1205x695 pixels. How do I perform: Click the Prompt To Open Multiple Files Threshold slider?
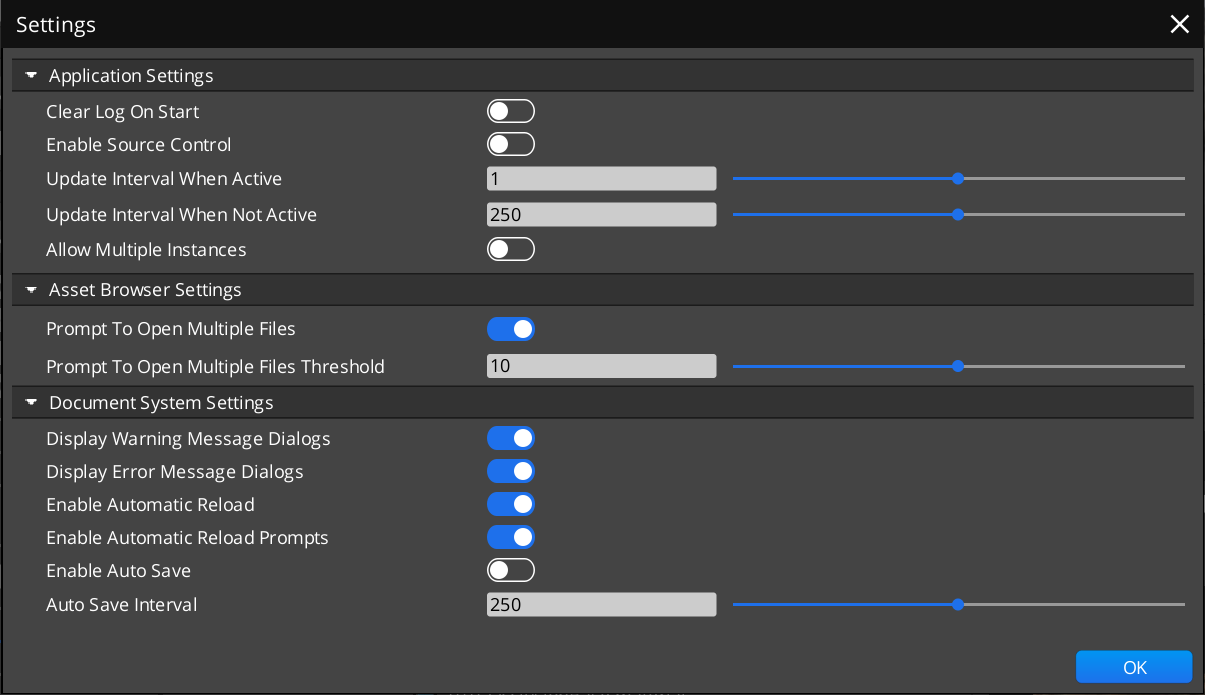pyautogui.click(x=958, y=366)
